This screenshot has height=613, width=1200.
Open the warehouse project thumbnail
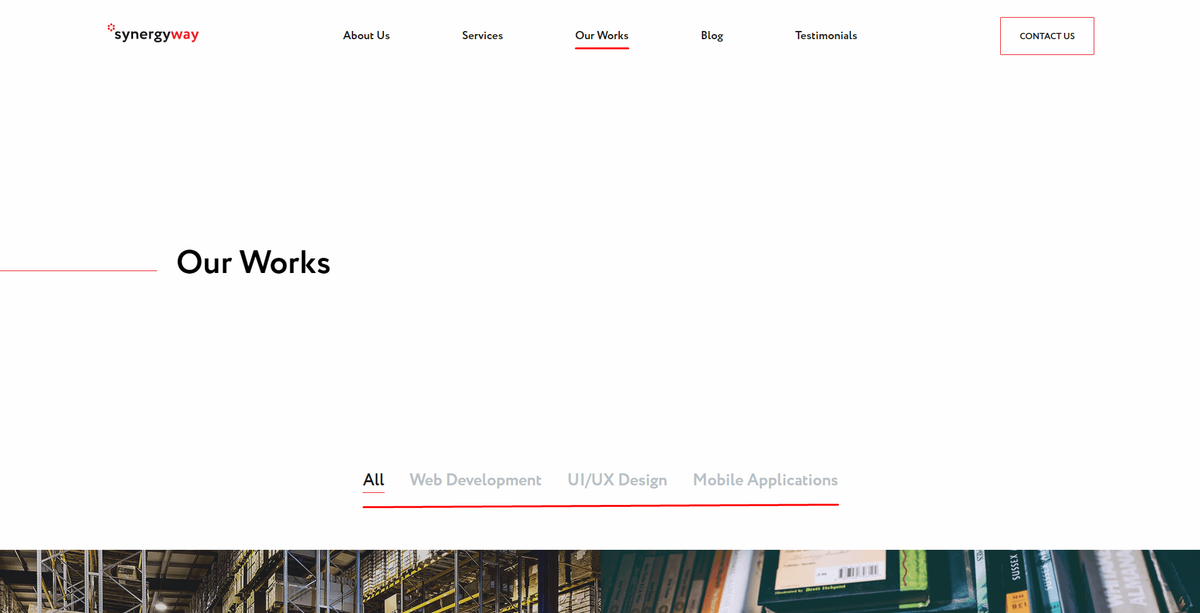pyautogui.click(x=300, y=581)
